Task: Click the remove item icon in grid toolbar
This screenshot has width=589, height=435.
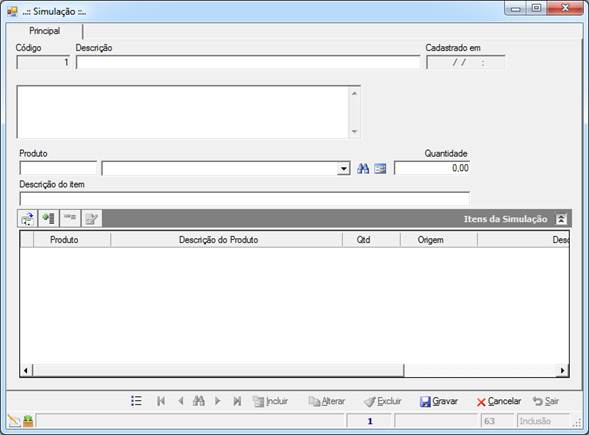Action: tap(70, 219)
